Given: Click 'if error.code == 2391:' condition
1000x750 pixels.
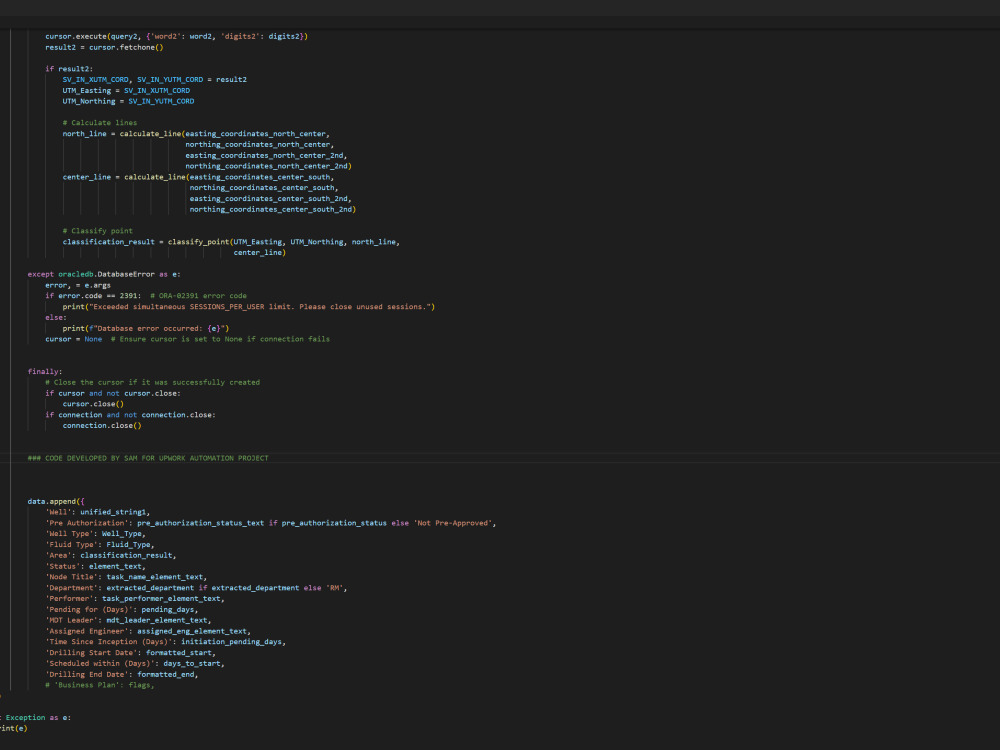Looking at the screenshot, I should (x=93, y=296).
